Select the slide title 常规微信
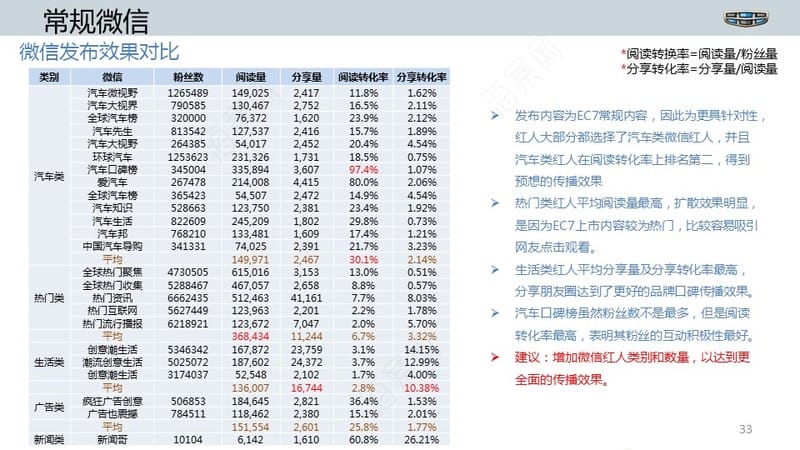 (x=96, y=21)
